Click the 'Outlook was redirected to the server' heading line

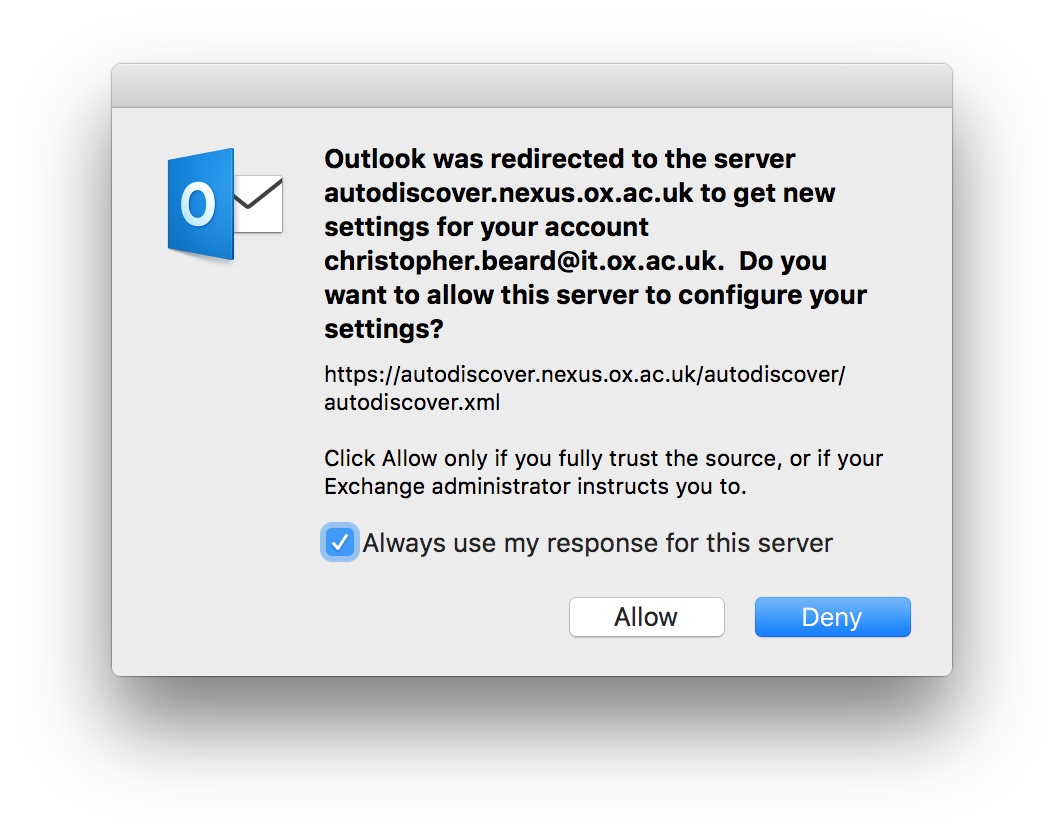(560, 159)
